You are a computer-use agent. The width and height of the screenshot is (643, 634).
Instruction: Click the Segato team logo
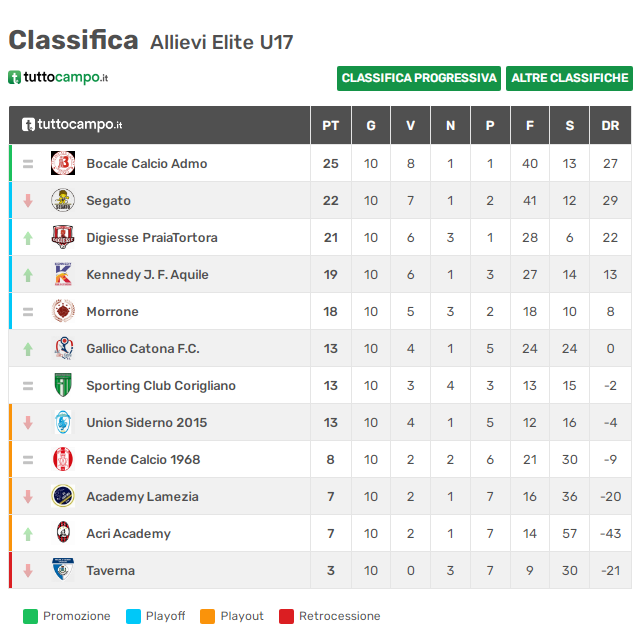(x=63, y=200)
